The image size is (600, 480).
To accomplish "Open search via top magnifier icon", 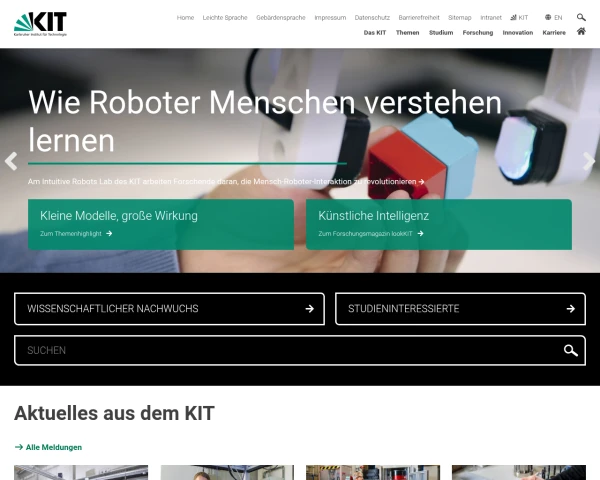I will click(x=581, y=17).
